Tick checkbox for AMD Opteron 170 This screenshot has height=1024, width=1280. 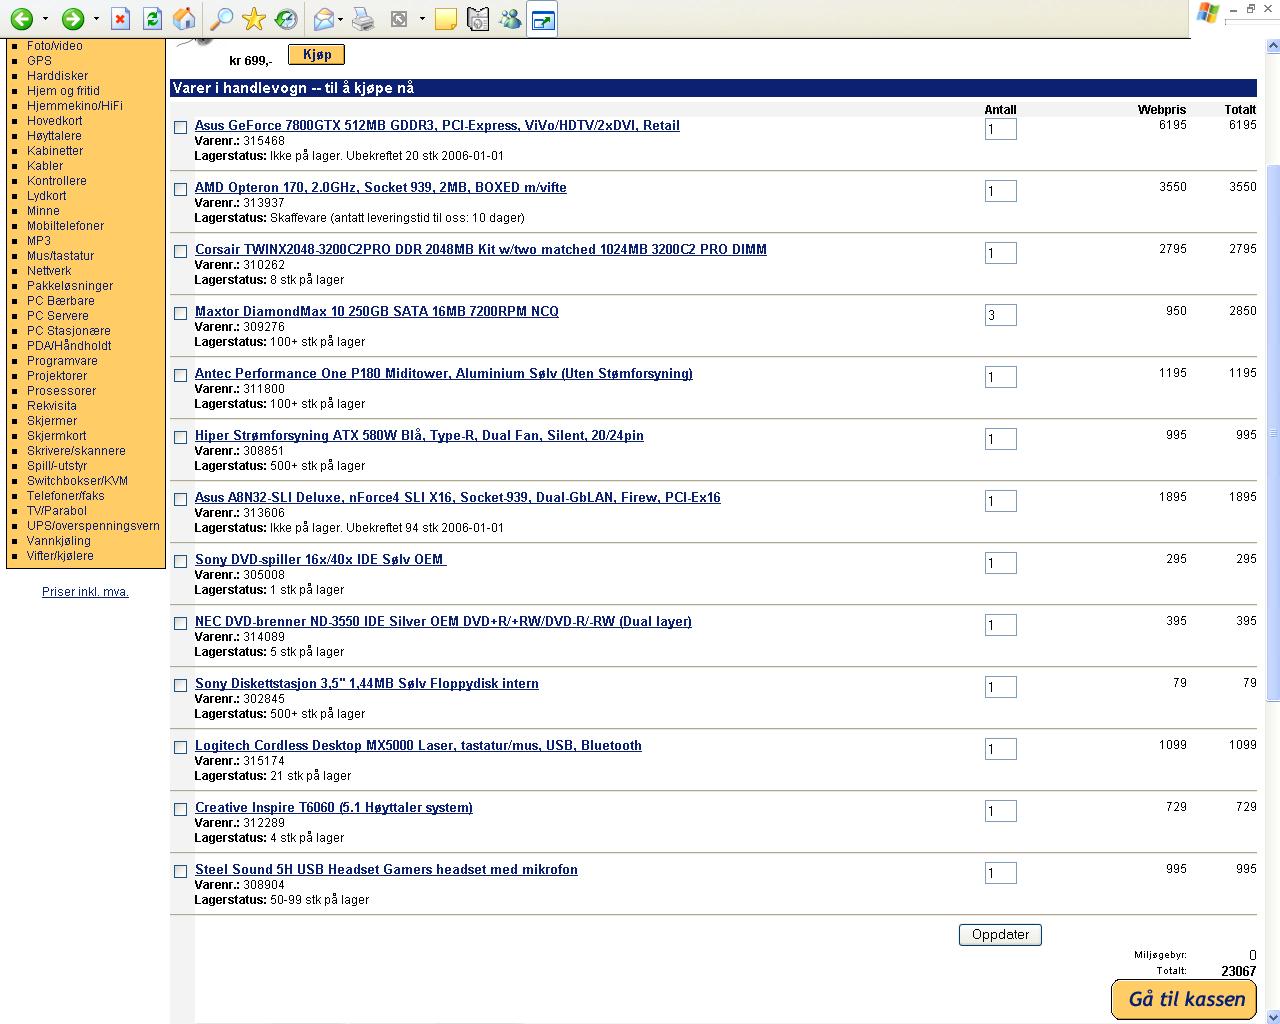[x=181, y=189]
